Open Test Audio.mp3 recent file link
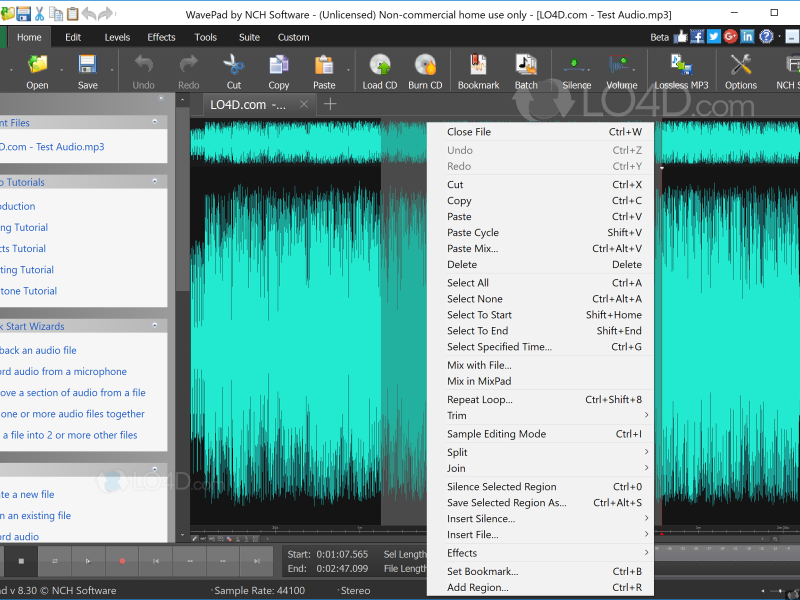Viewport: 800px width, 600px height. 52,147
